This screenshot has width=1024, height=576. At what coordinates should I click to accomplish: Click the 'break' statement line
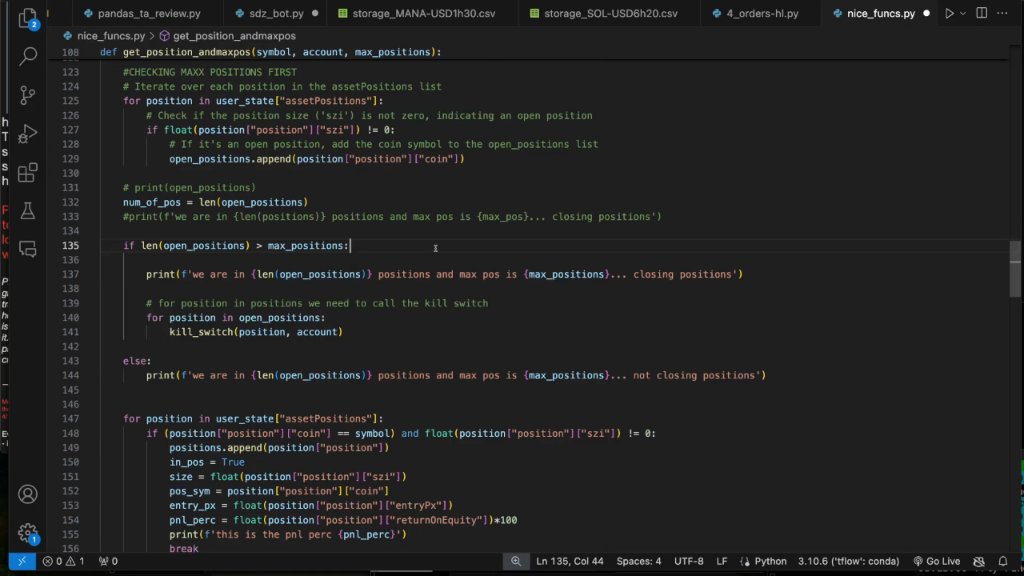coord(184,549)
